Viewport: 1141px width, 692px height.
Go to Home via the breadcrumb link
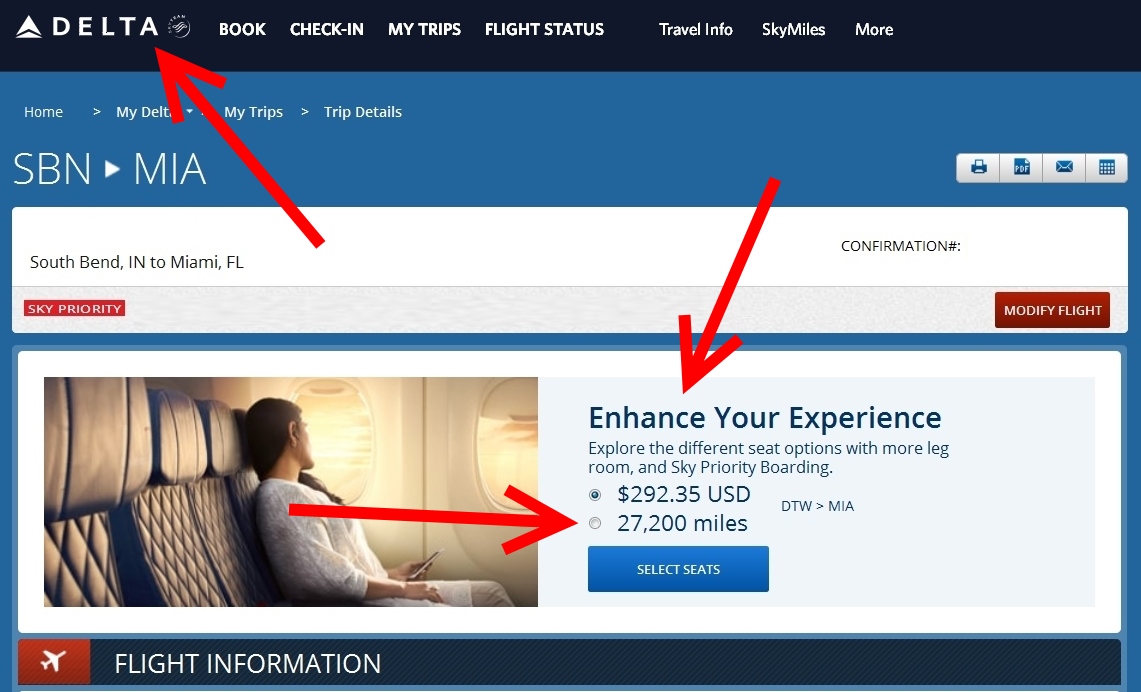(x=43, y=112)
